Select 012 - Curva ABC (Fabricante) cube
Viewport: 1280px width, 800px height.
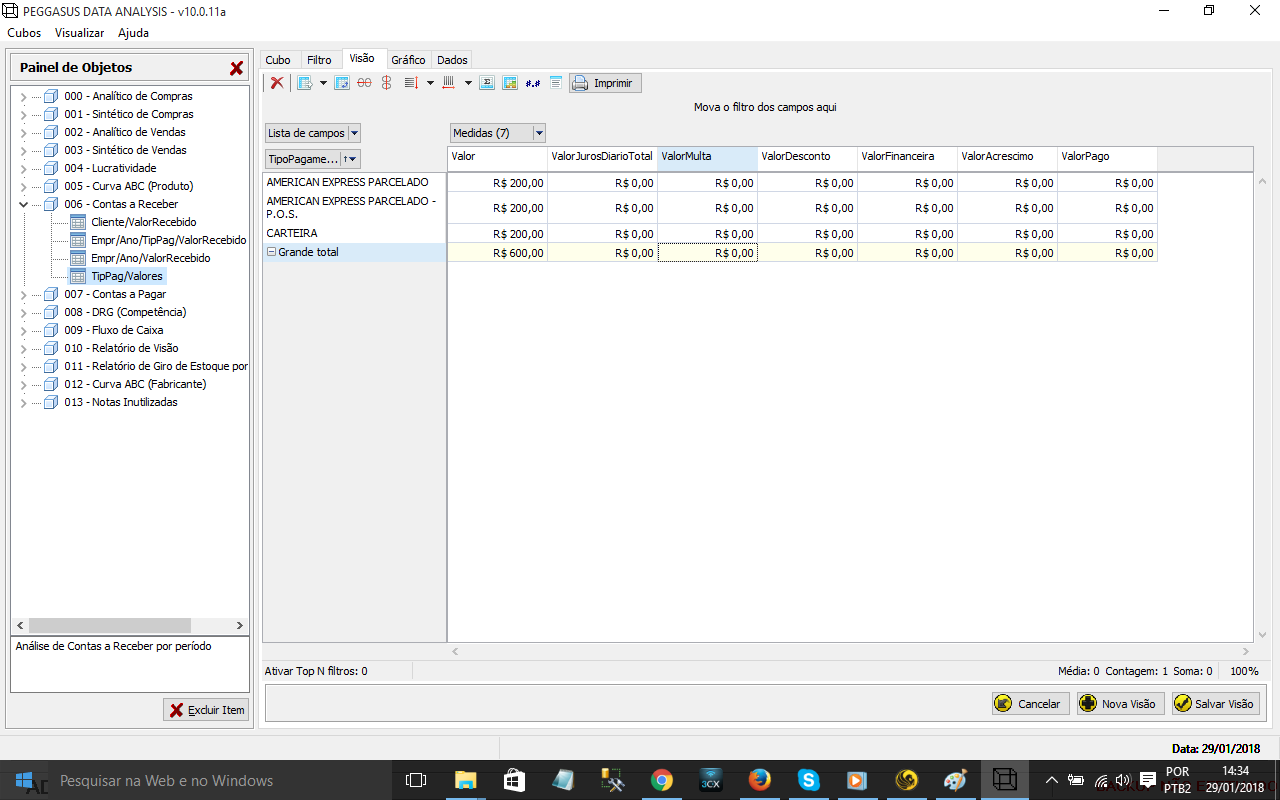(x=135, y=384)
